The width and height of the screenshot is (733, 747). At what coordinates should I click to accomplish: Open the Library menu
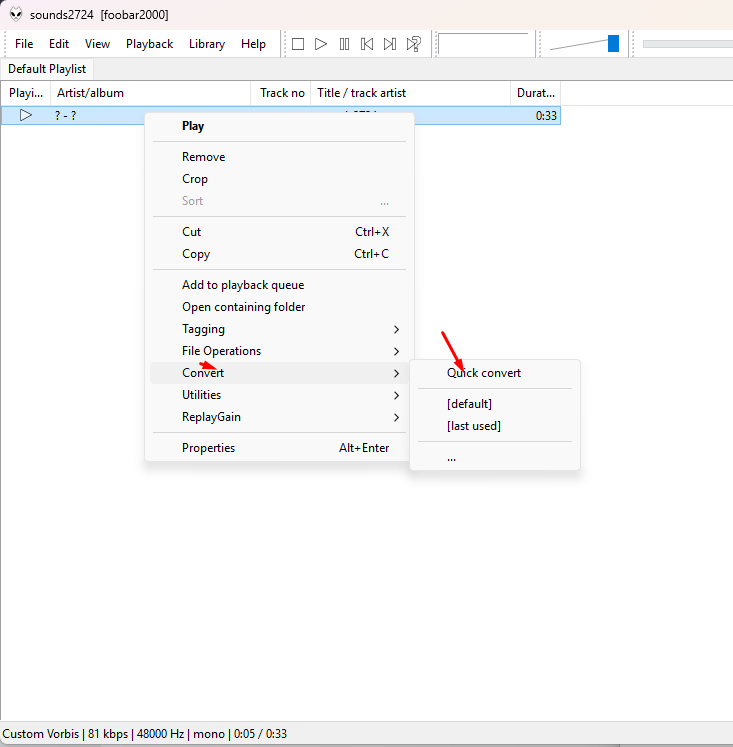coord(207,44)
